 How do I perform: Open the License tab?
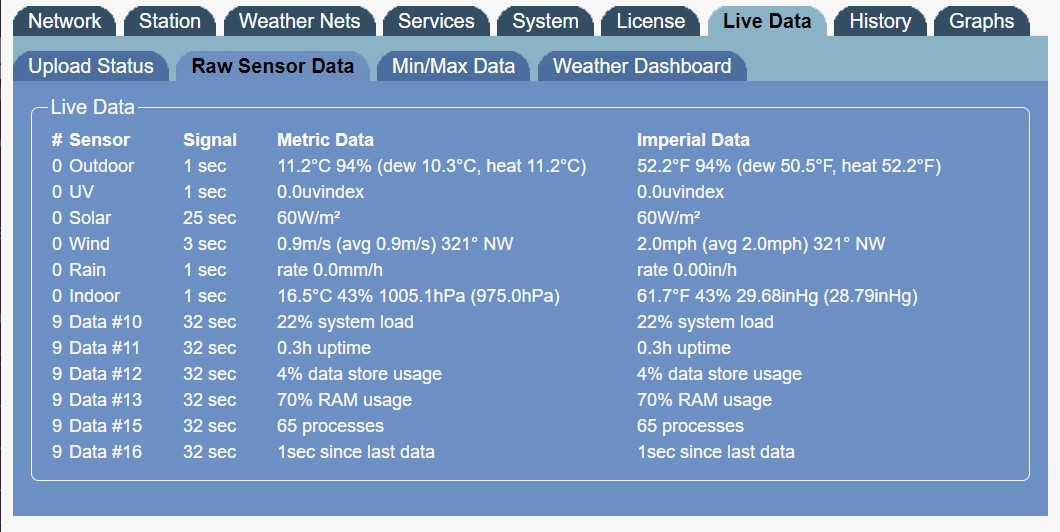[650, 22]
